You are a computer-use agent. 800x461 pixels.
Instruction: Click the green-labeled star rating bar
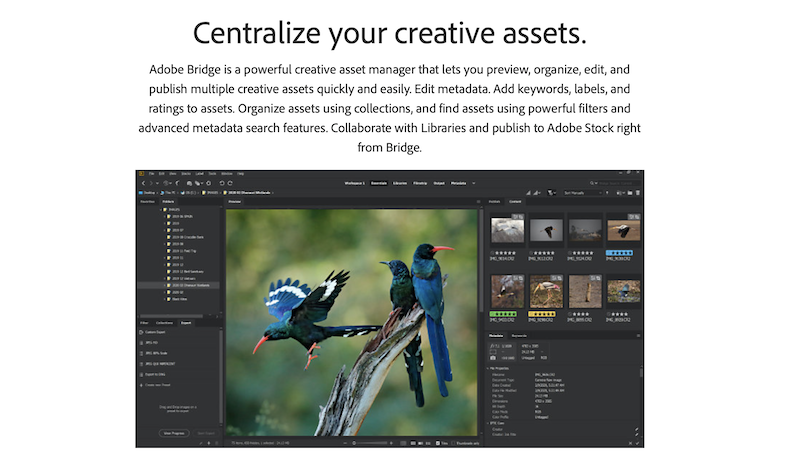click(503, 314)
